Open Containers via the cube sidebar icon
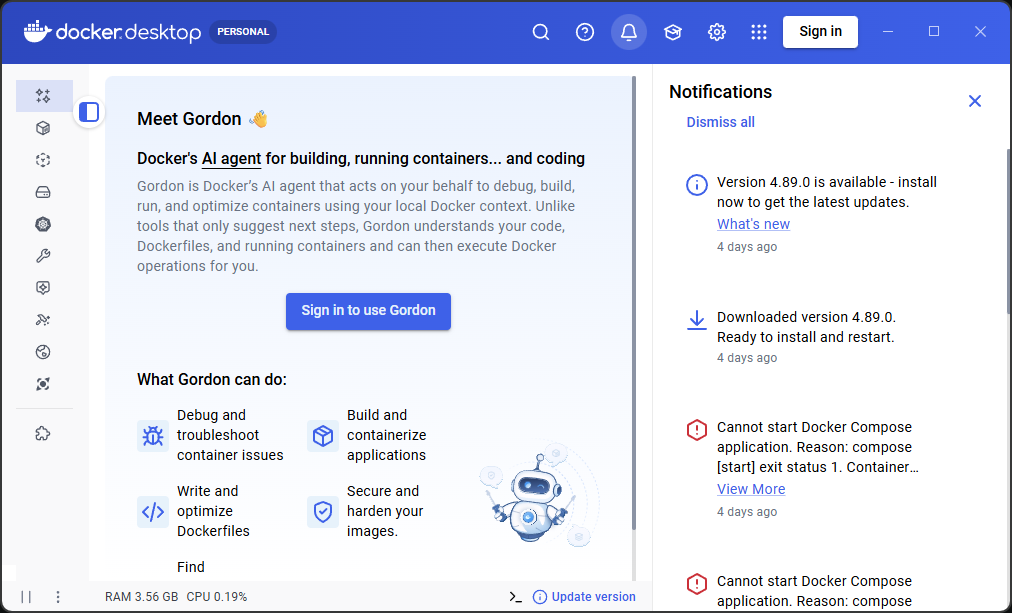 coord(43,128)
